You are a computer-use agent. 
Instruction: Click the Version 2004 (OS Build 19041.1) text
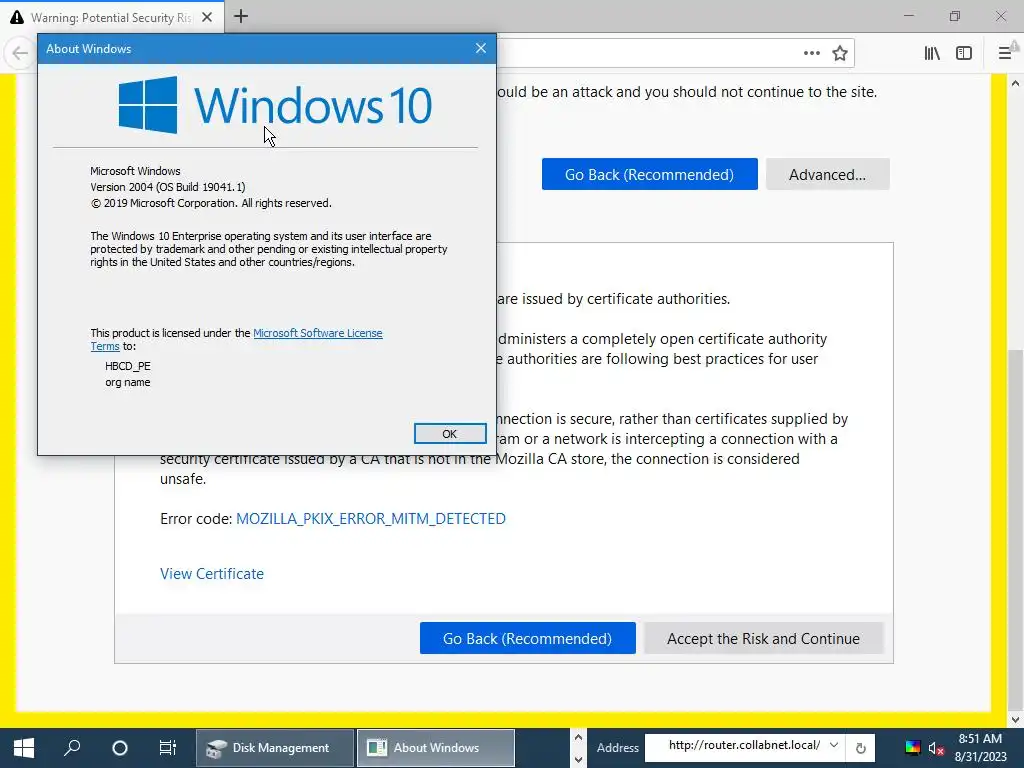pyautogui.click(x=168, y=187)
